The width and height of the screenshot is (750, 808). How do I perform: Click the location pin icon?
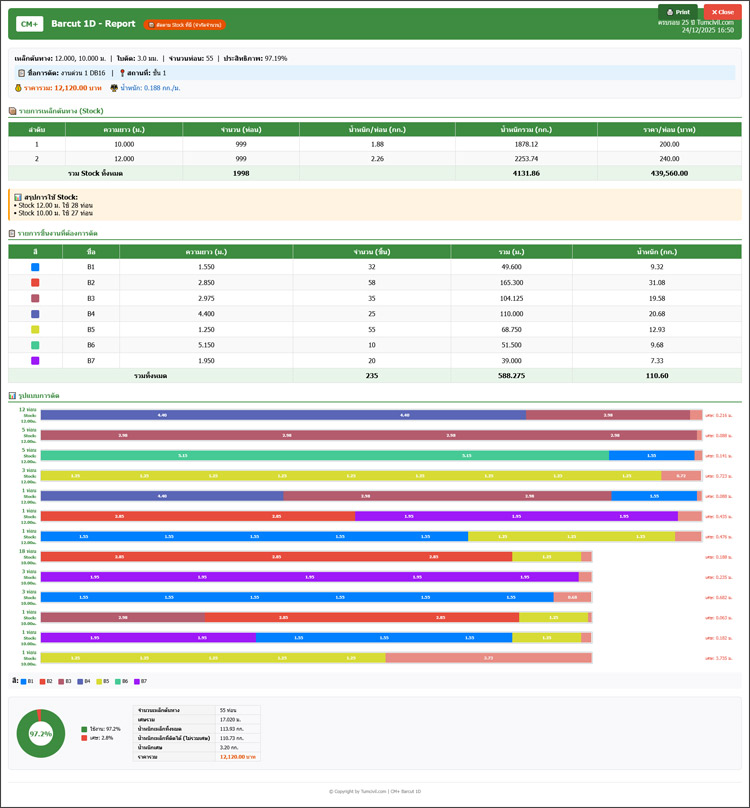point(122,73)
